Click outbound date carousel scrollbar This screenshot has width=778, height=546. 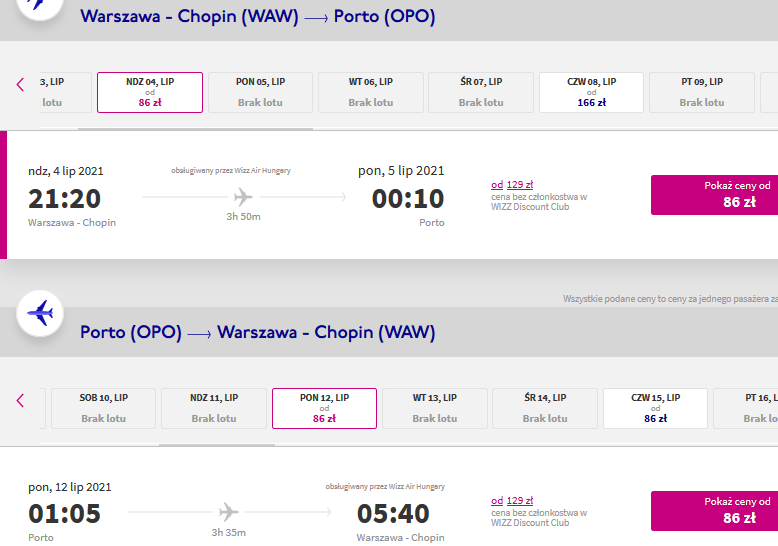(x=195, y=129)
